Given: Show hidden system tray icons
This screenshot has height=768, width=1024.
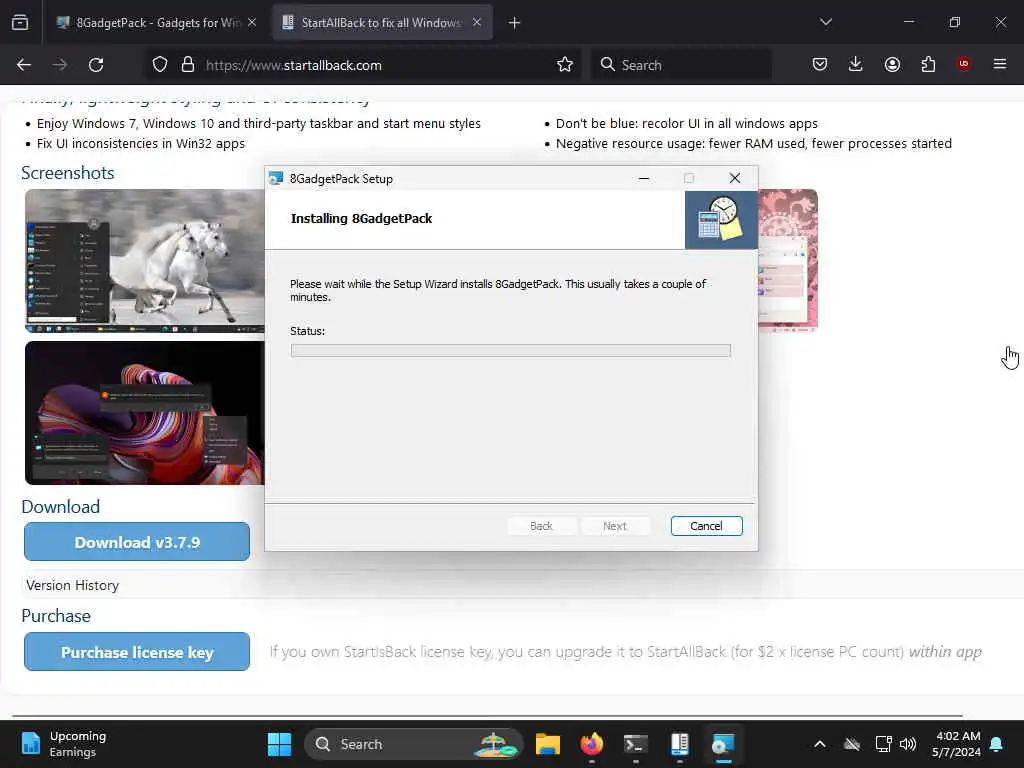Looking at the screenshot, I should [x=820, y=744].
